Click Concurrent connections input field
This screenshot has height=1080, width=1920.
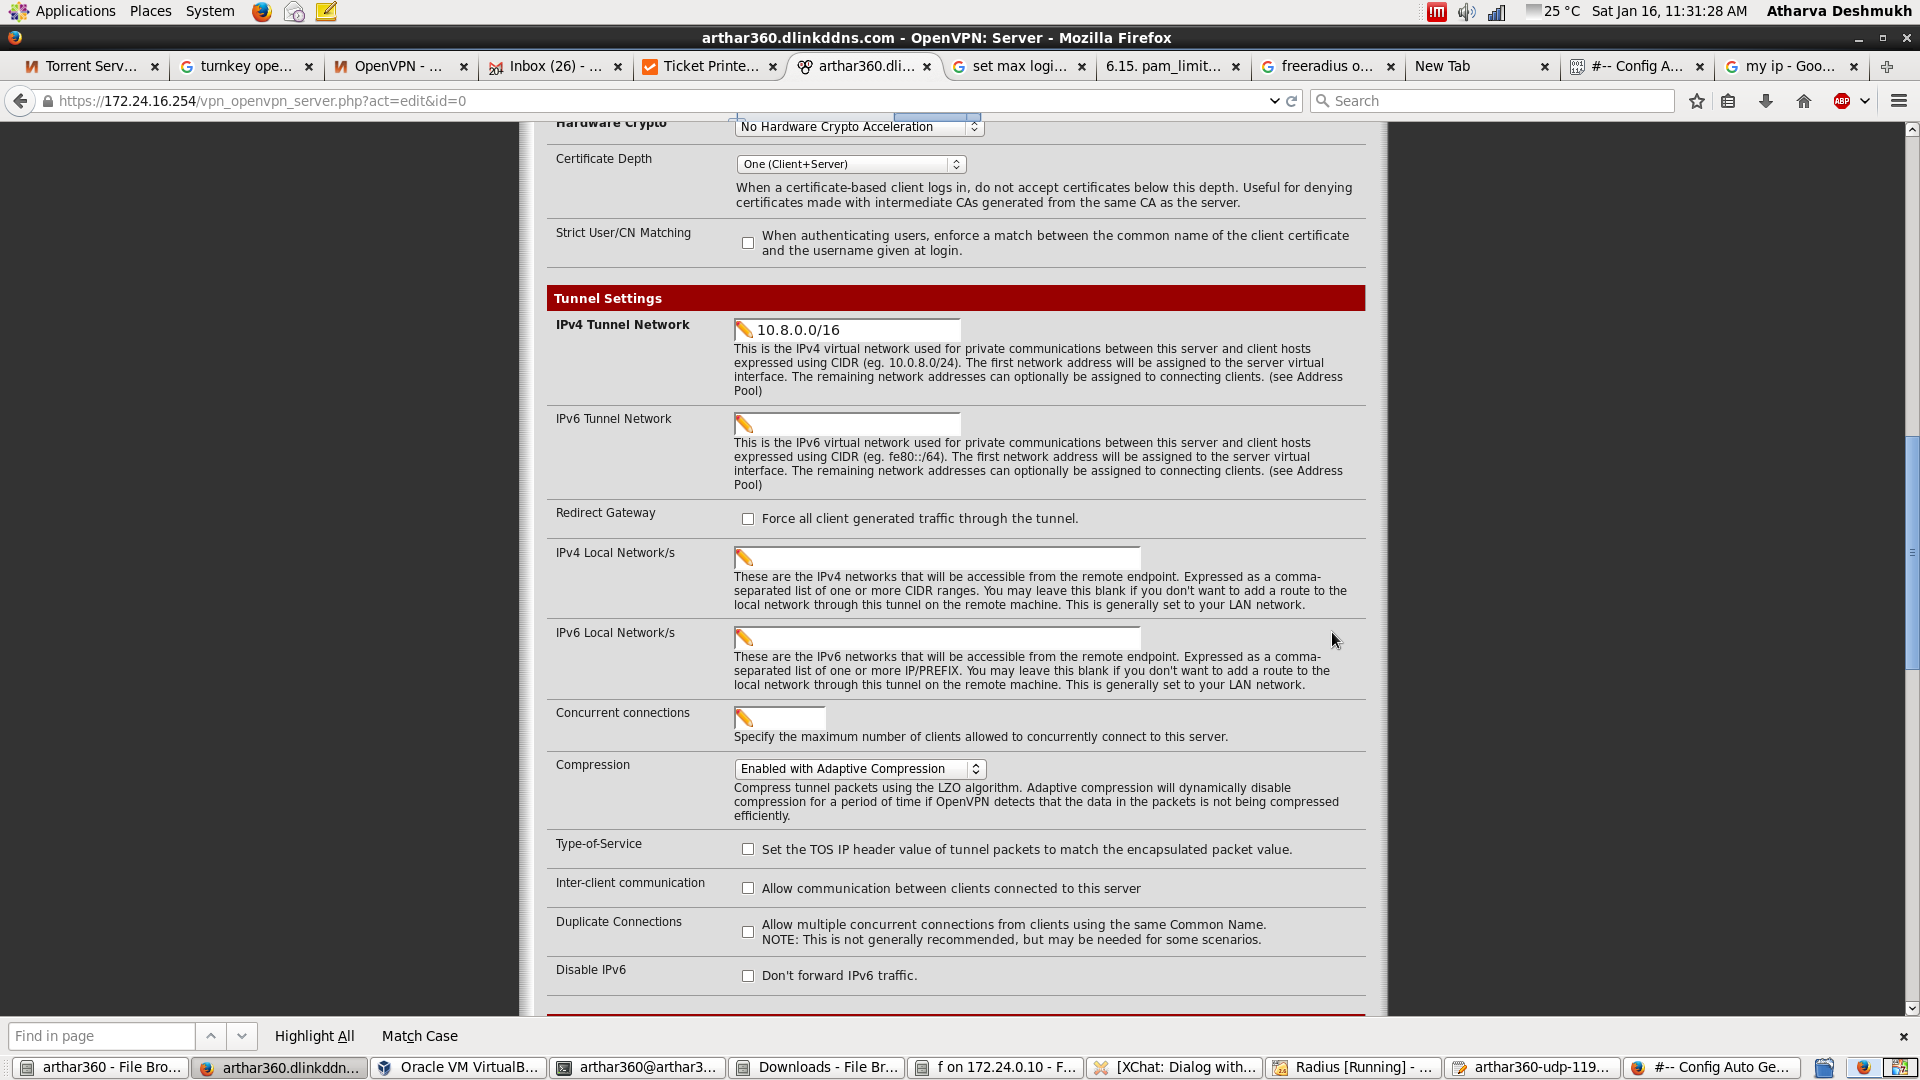coord(780,718)
